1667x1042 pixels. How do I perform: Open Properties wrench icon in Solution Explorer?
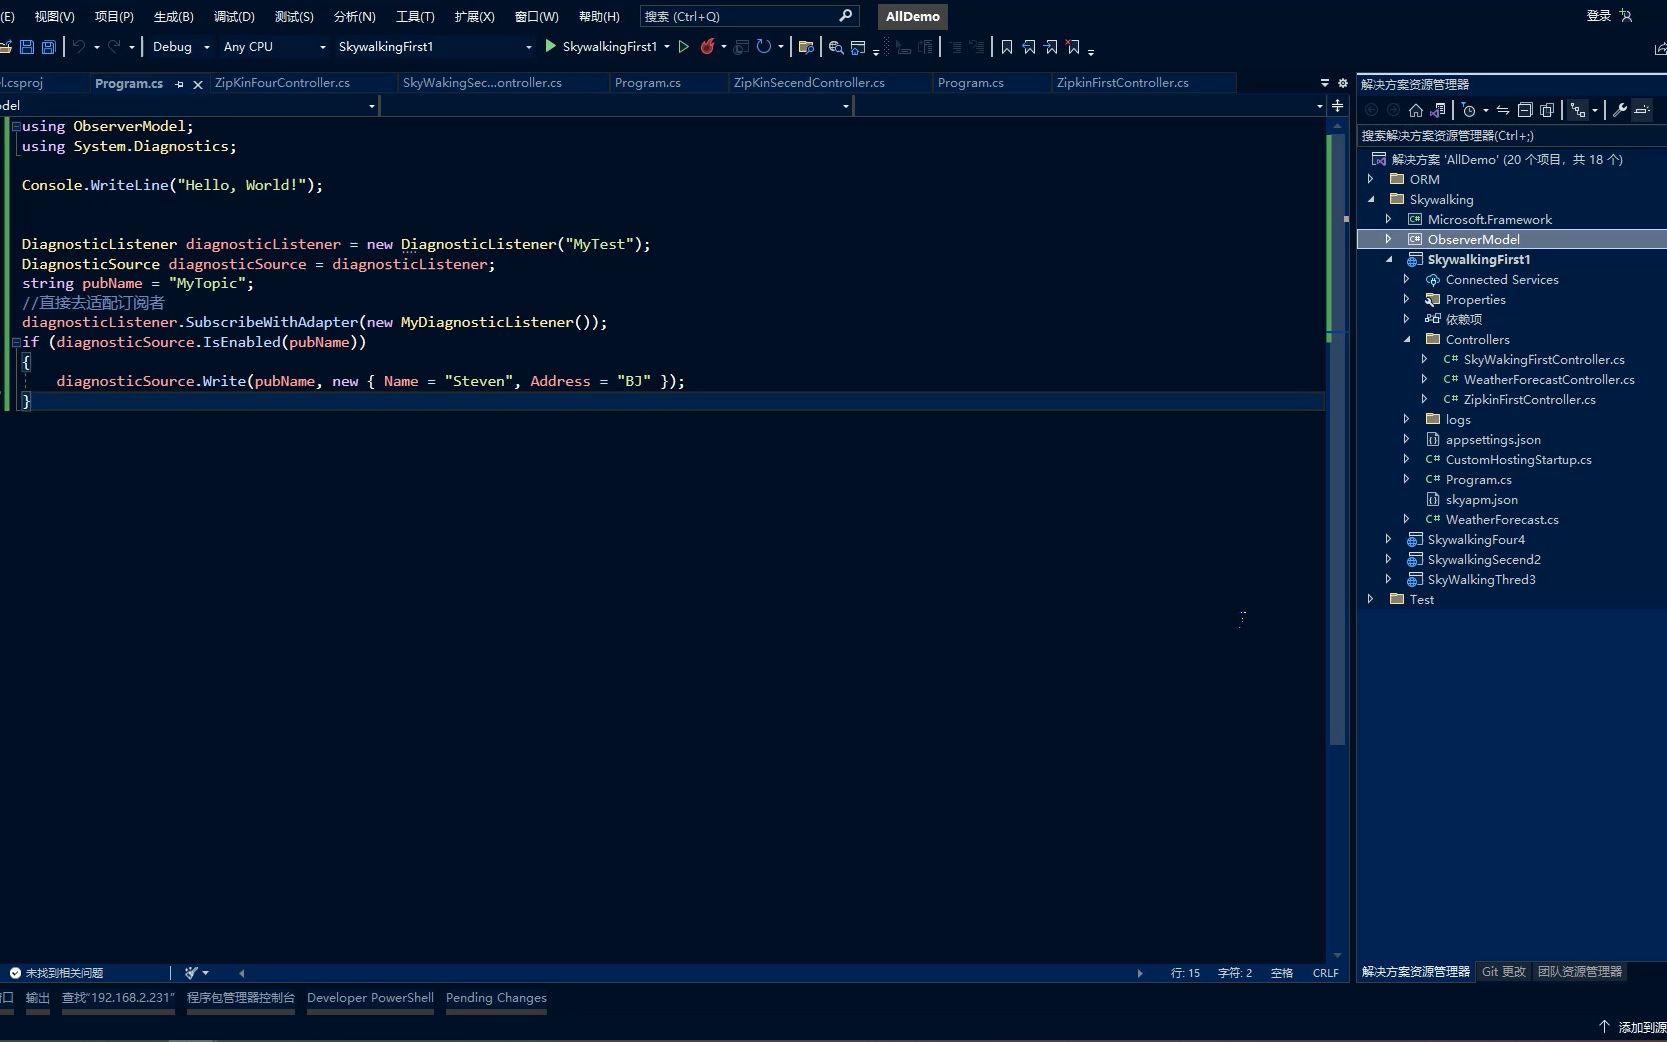(1620, 110)
